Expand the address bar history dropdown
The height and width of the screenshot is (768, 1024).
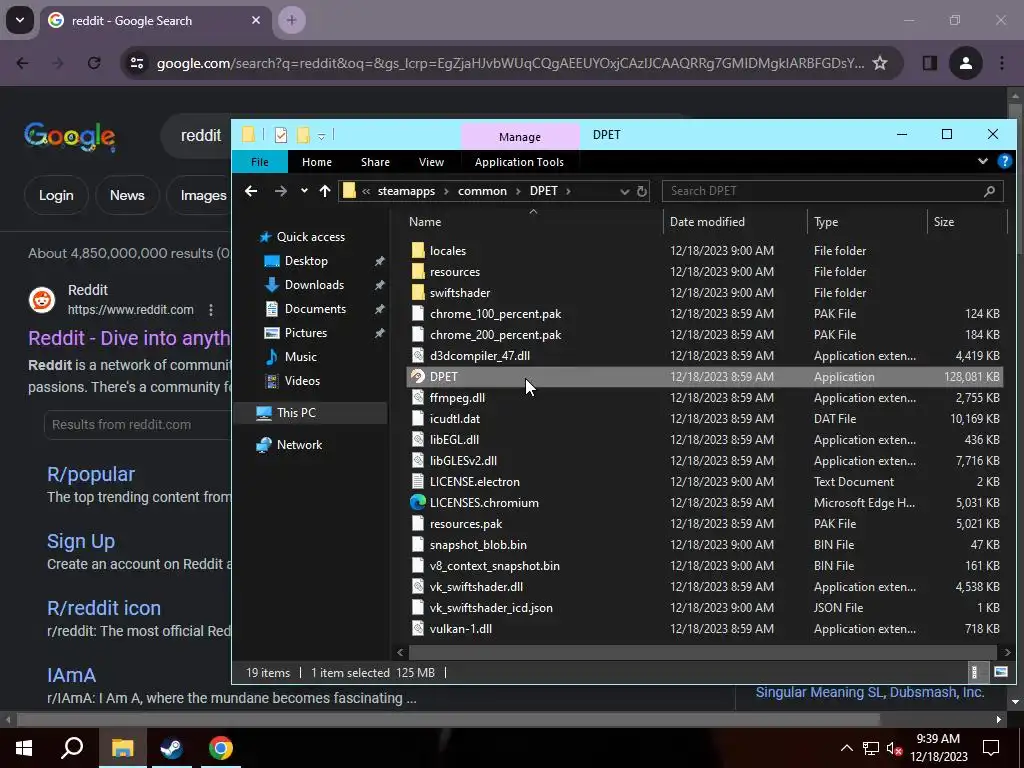(x=624, y=191)
